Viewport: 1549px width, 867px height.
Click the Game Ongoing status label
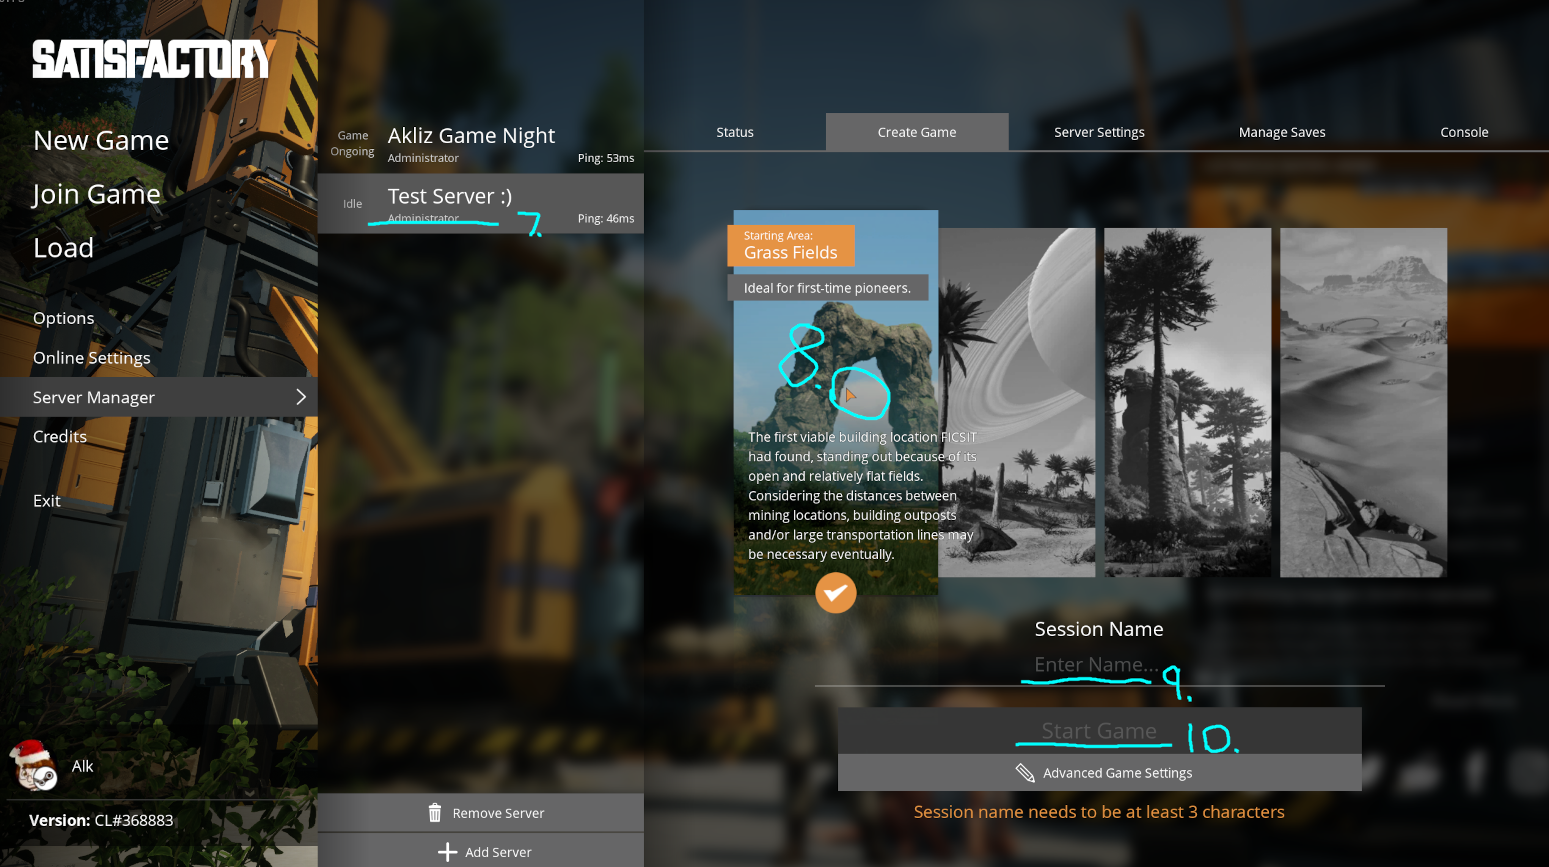pos(353,143)
